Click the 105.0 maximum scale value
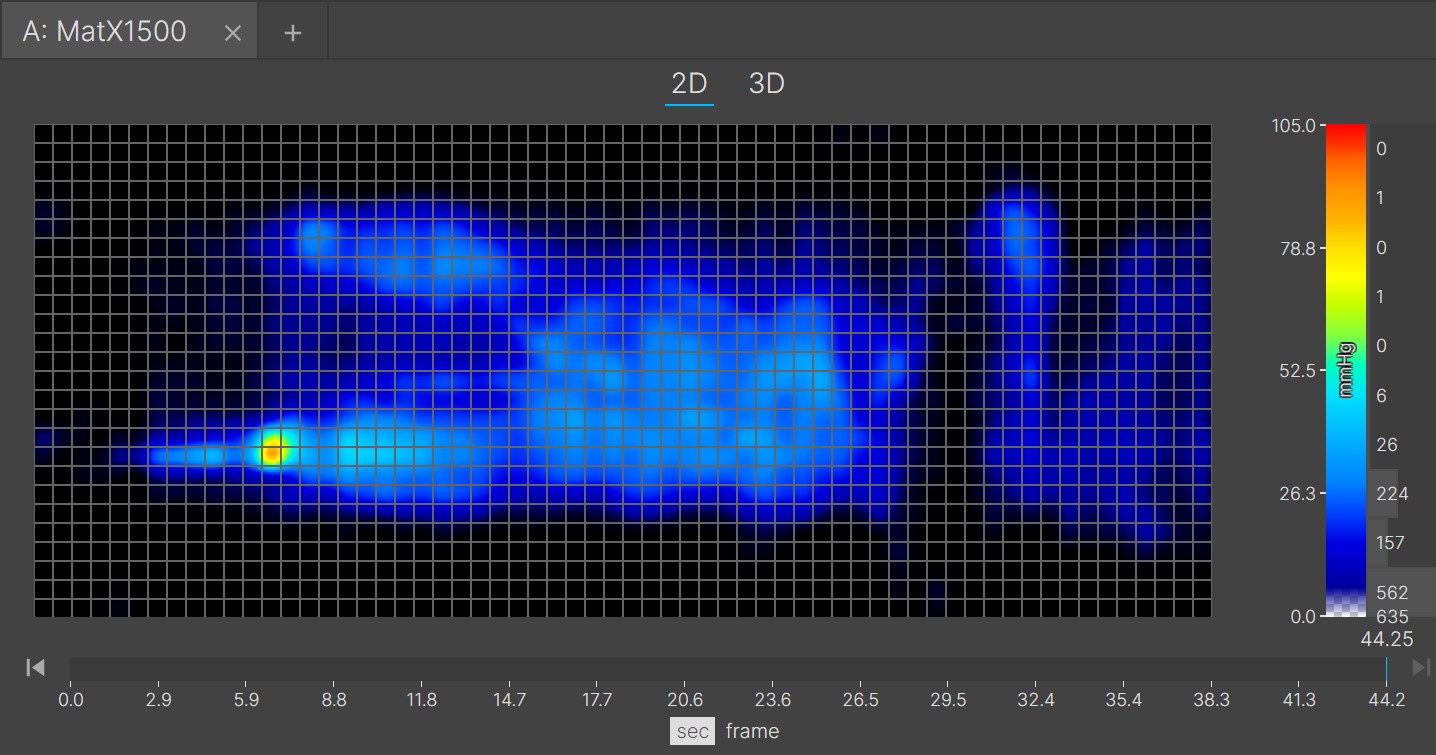Screen dimensions: 1436x755 1295,126
